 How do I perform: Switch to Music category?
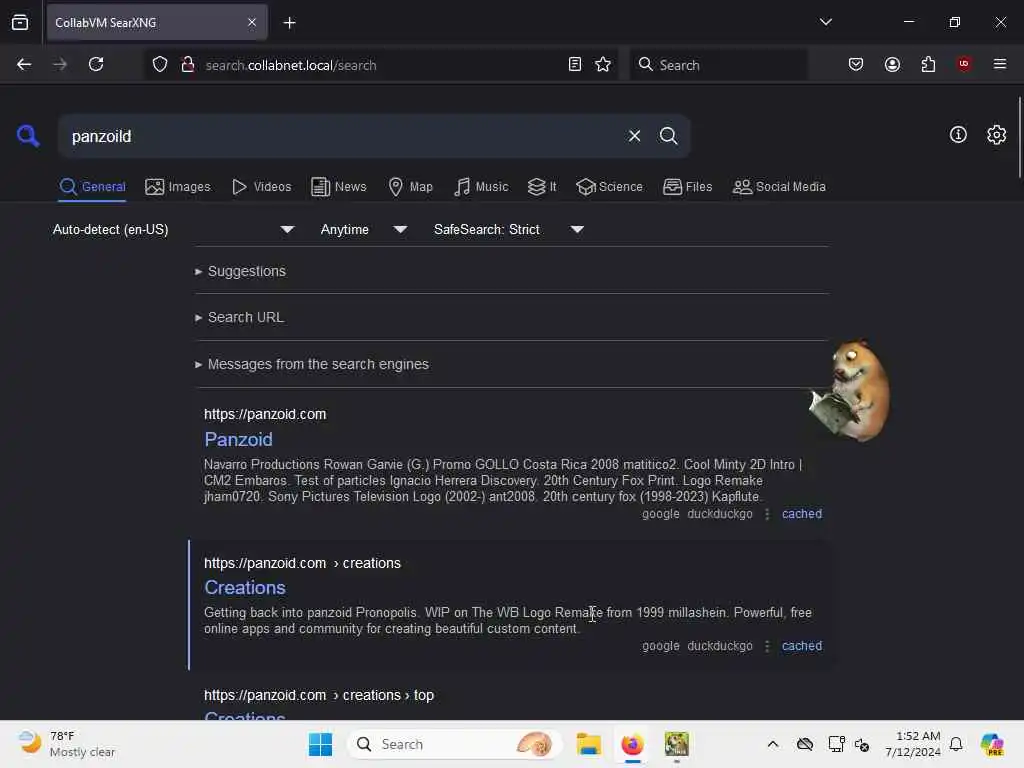[x=481, y=187]
